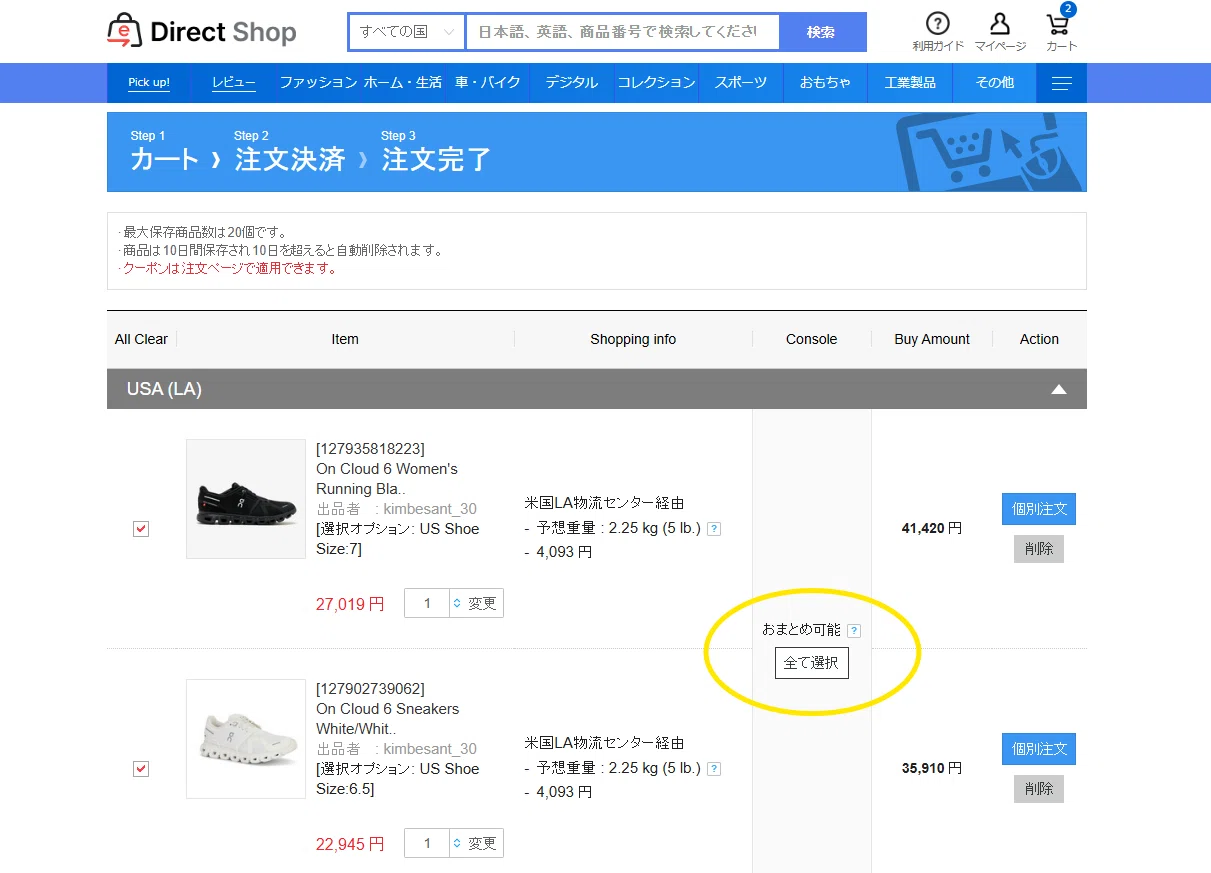The width and height of the screenshot is (1211, 873).
Task: Open デジタル category
Action: 571,83
